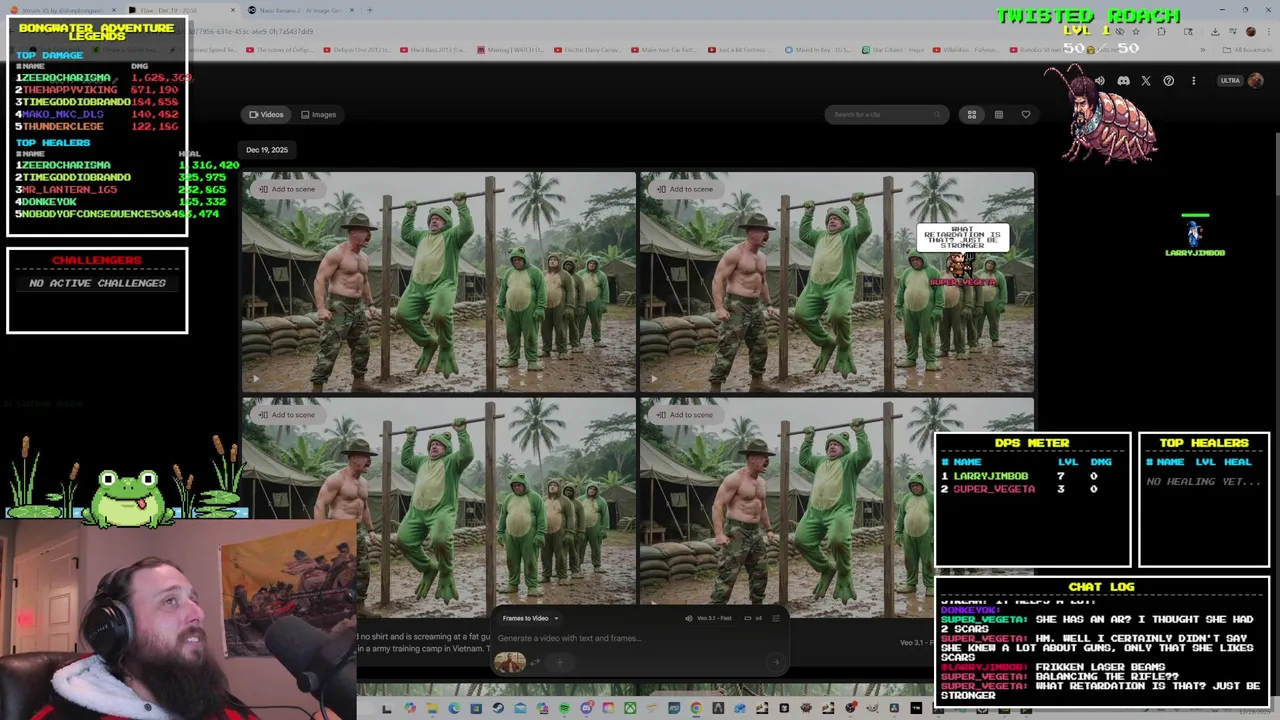Select the first frame image thumbnail
This screenshot has height=720, width=1280.
coord(510,662)
